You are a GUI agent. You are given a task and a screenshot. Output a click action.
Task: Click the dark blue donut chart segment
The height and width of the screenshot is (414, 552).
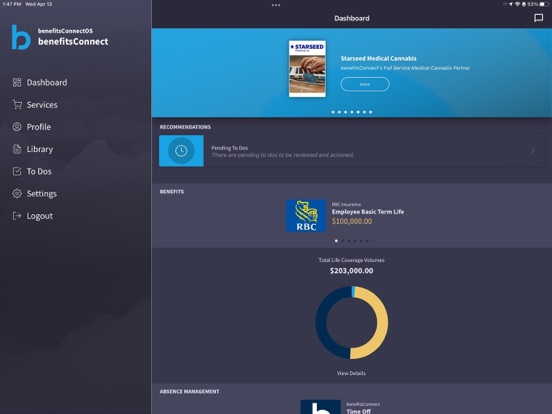321,323
